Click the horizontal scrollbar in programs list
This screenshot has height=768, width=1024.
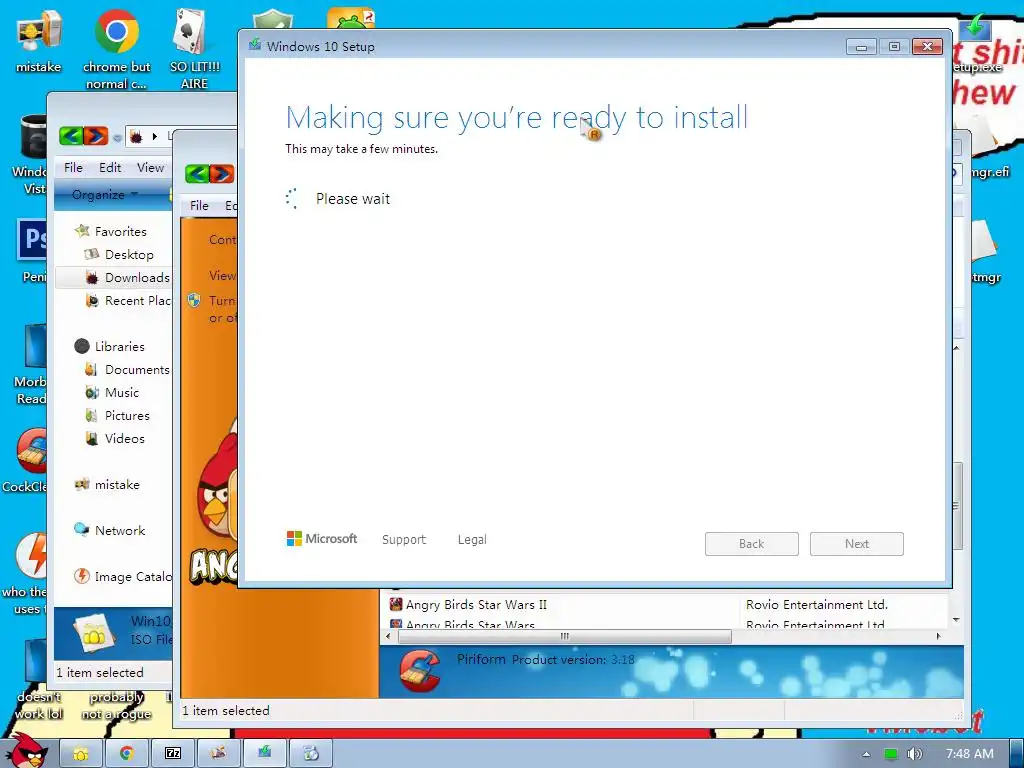click(x=564, y=636)
